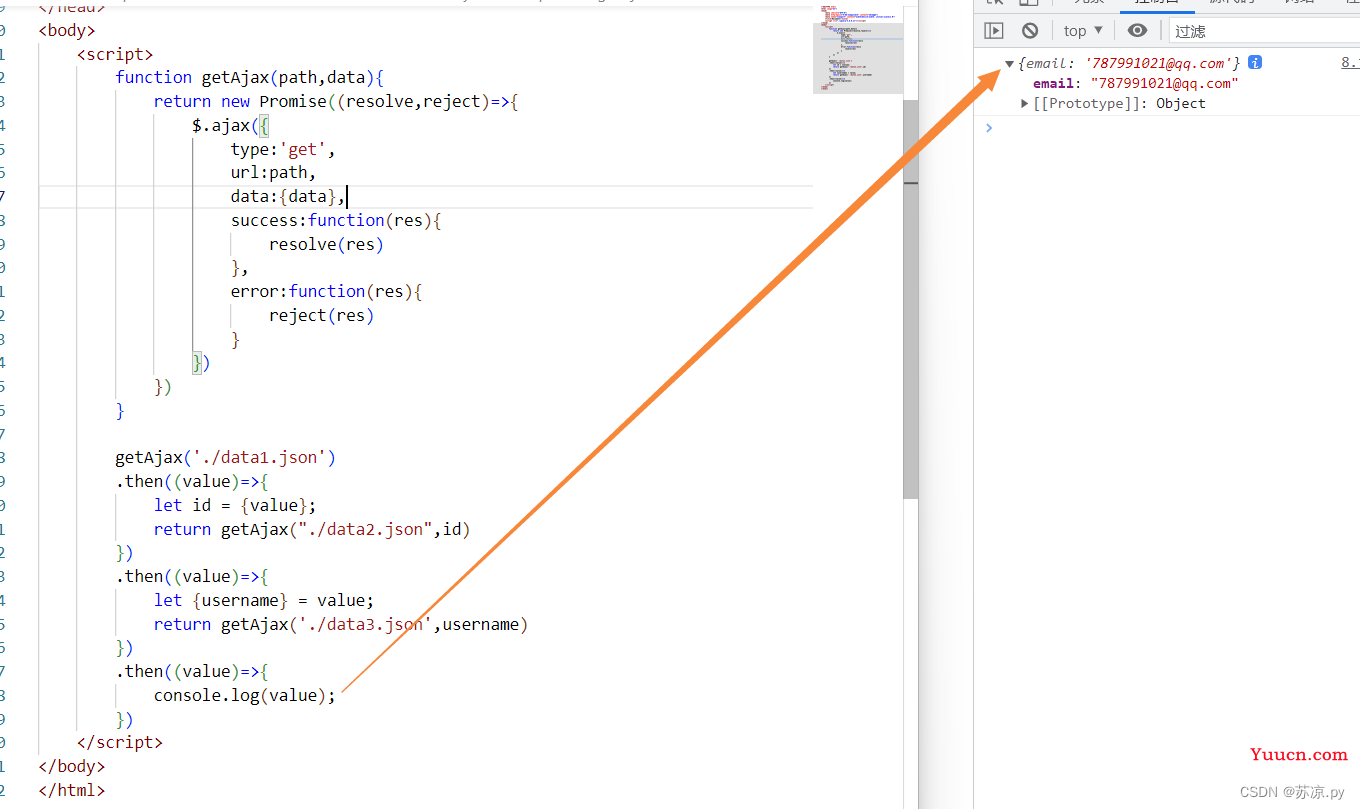Select the email property value "787991021@qq.com"
The width and height of the screenshot is (1360, 809).
[x=1165, y=83]
